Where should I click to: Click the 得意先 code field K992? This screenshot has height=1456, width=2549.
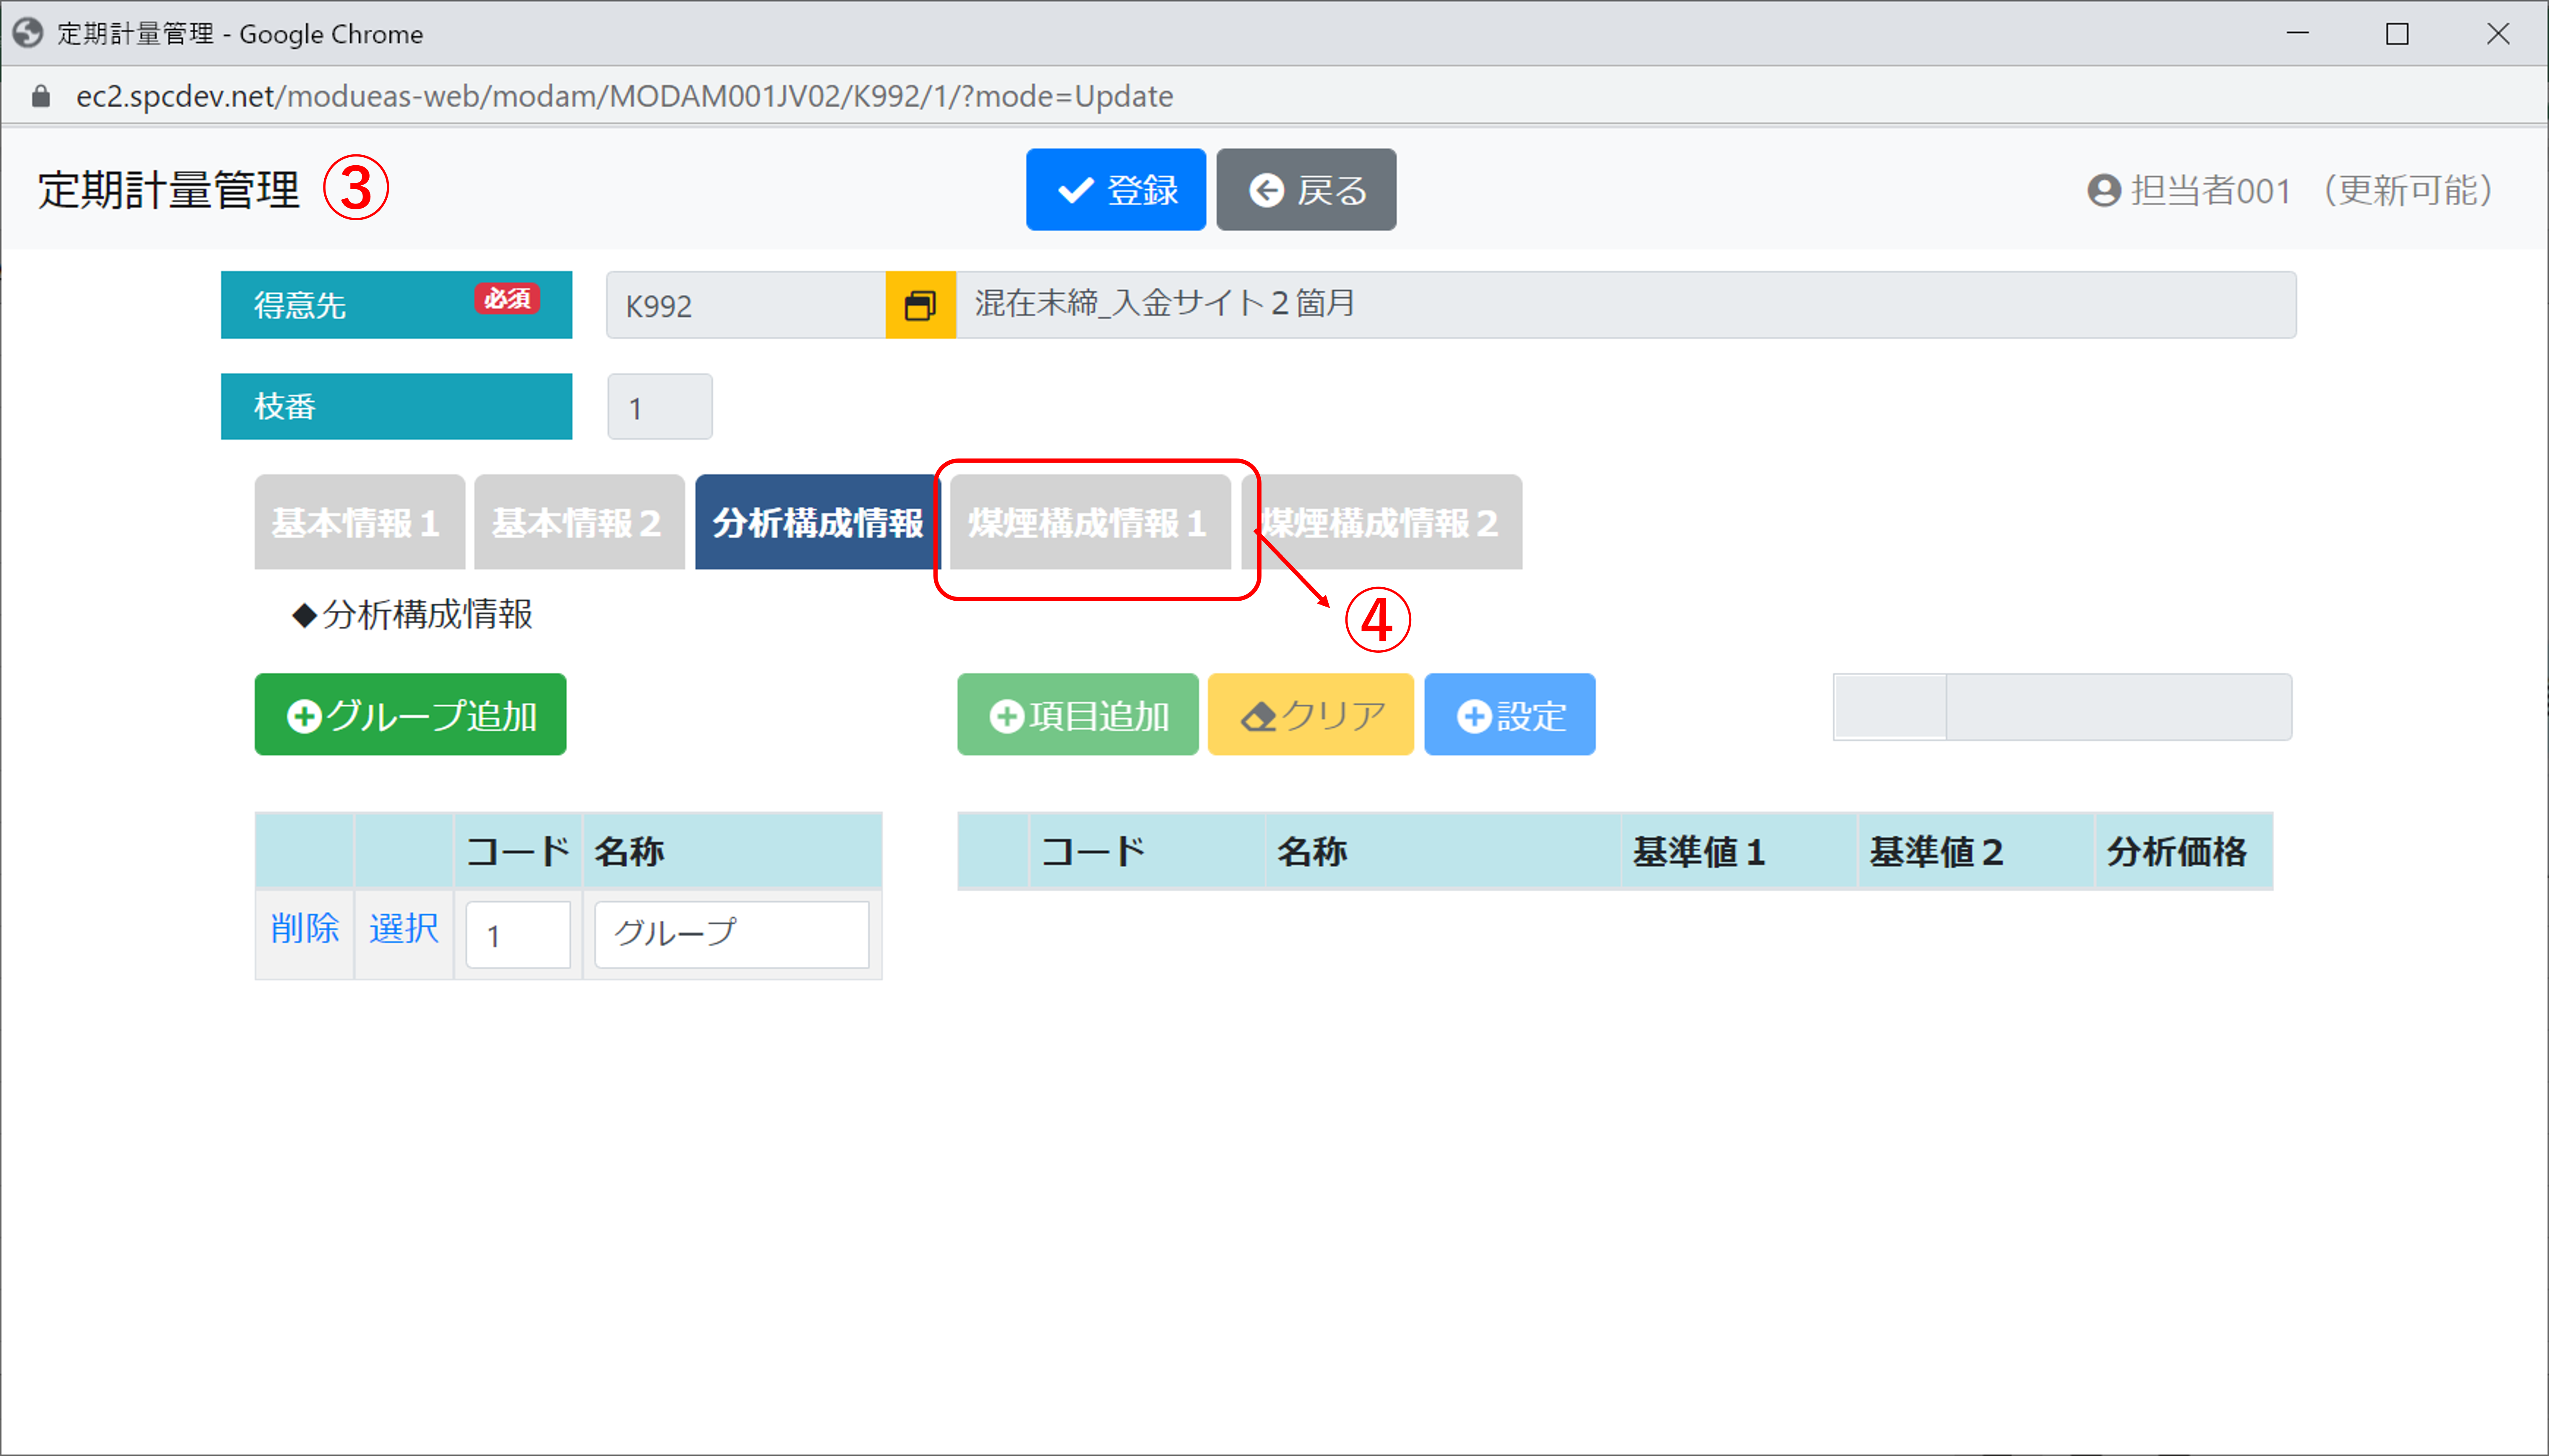pyautogui.click(x=746, y=305)
